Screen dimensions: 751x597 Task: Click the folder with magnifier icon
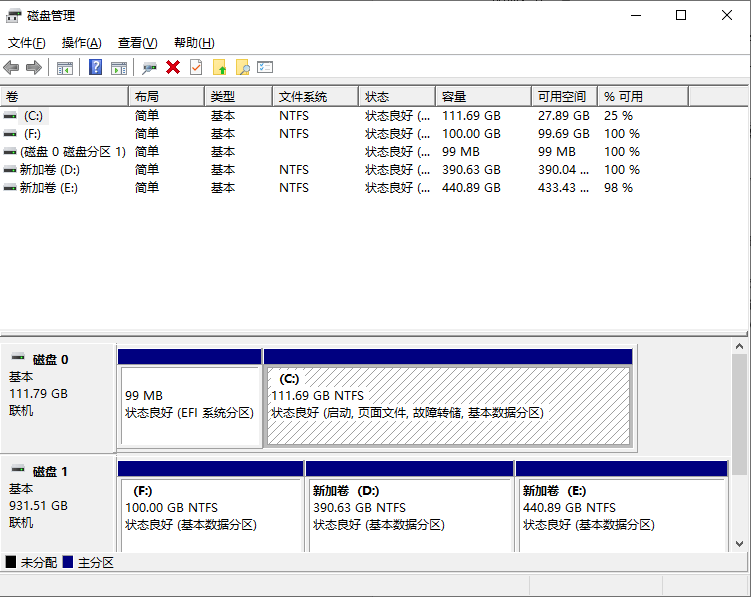click(x=242, y=67)
